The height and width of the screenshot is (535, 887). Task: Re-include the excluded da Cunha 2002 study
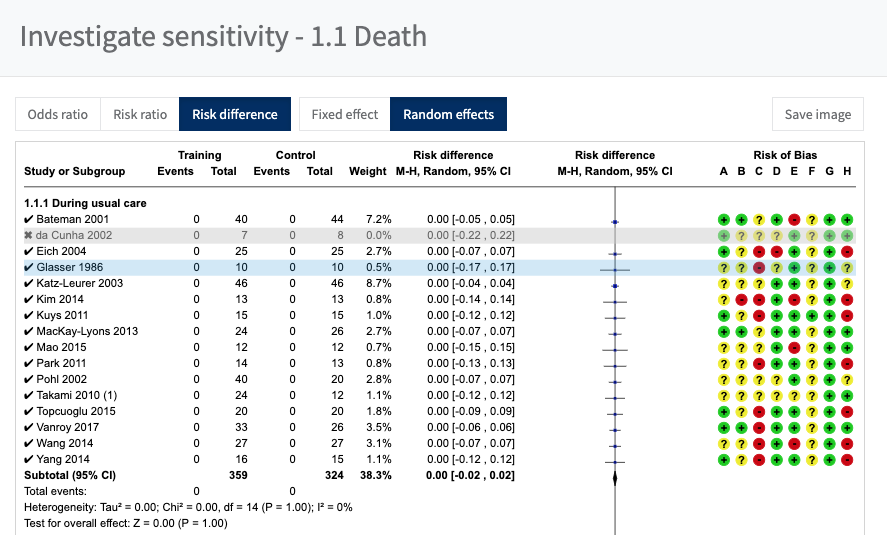(29, 235)
